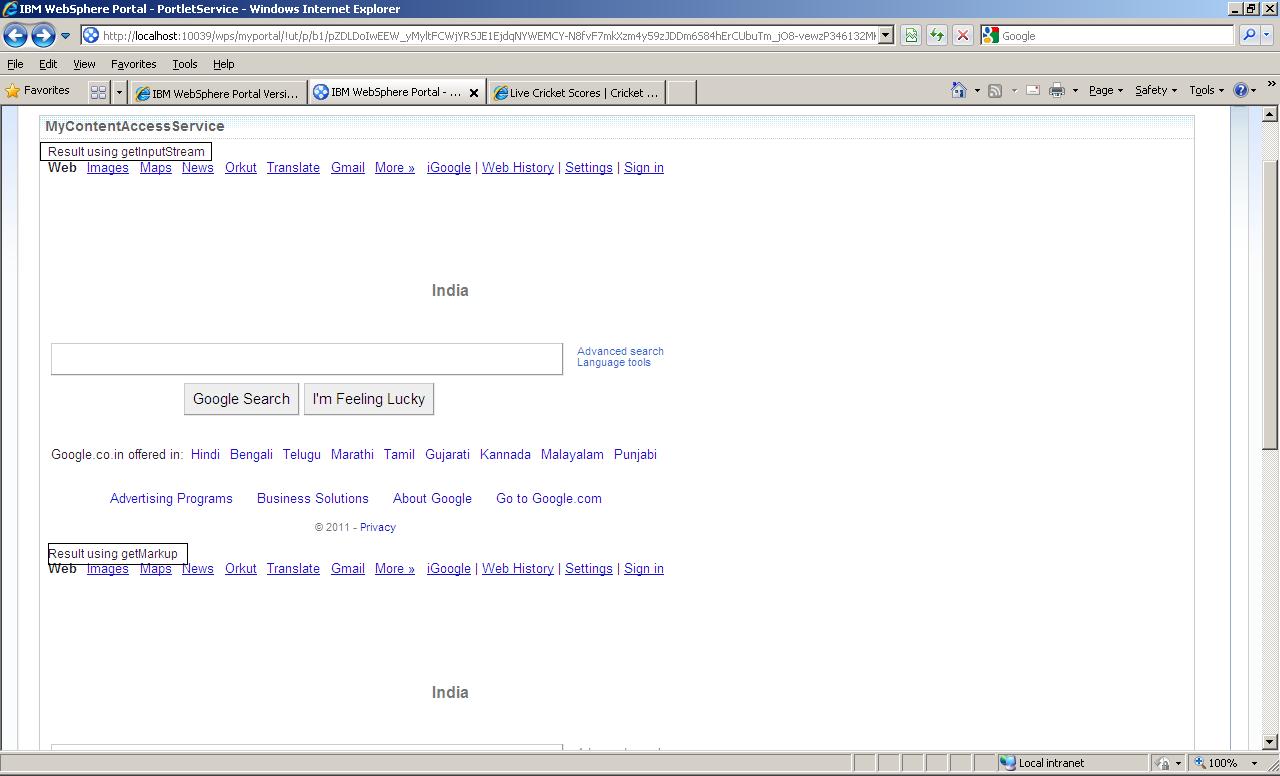Click first News link under getInputStream

tap(197, 168)
